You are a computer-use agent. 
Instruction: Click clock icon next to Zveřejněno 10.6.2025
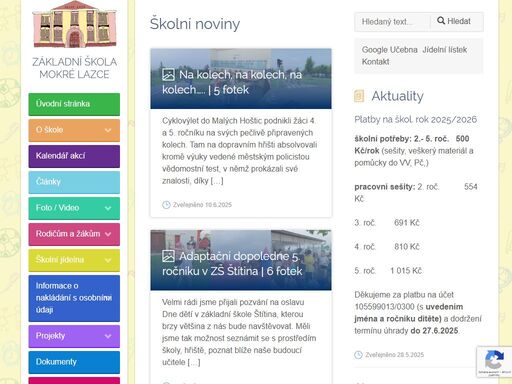(166, 205)
